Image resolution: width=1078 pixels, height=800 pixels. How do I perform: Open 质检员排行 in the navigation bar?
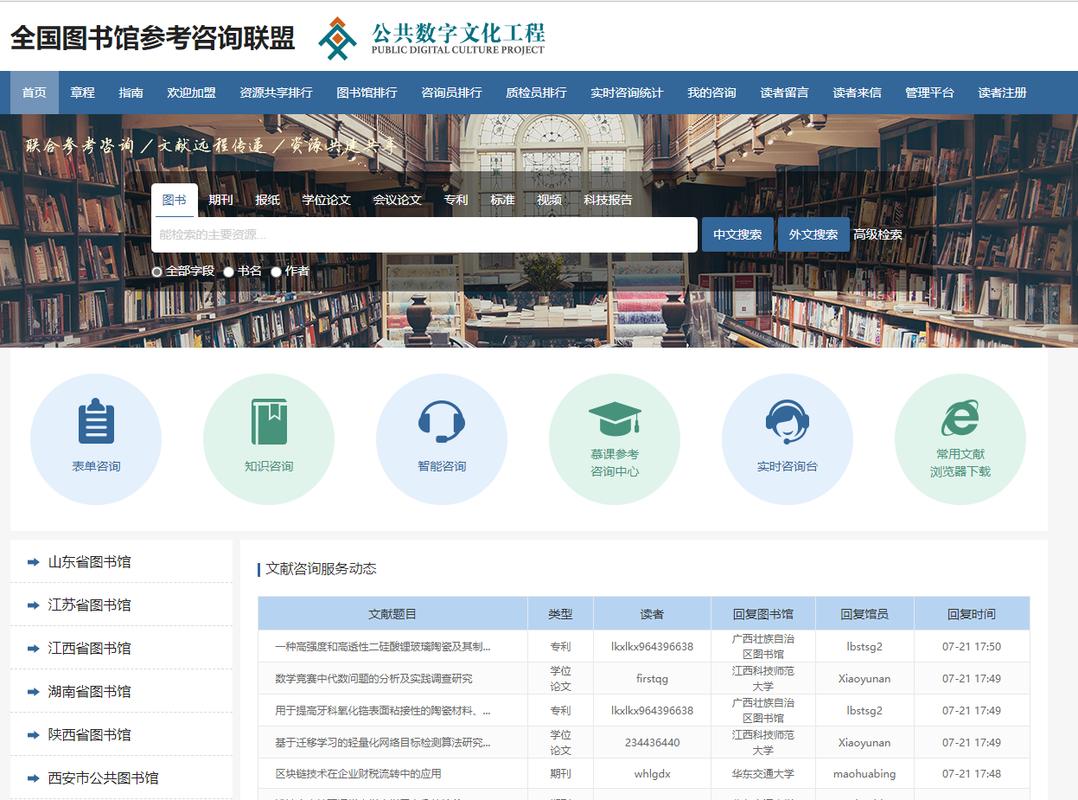pos(536,93)
